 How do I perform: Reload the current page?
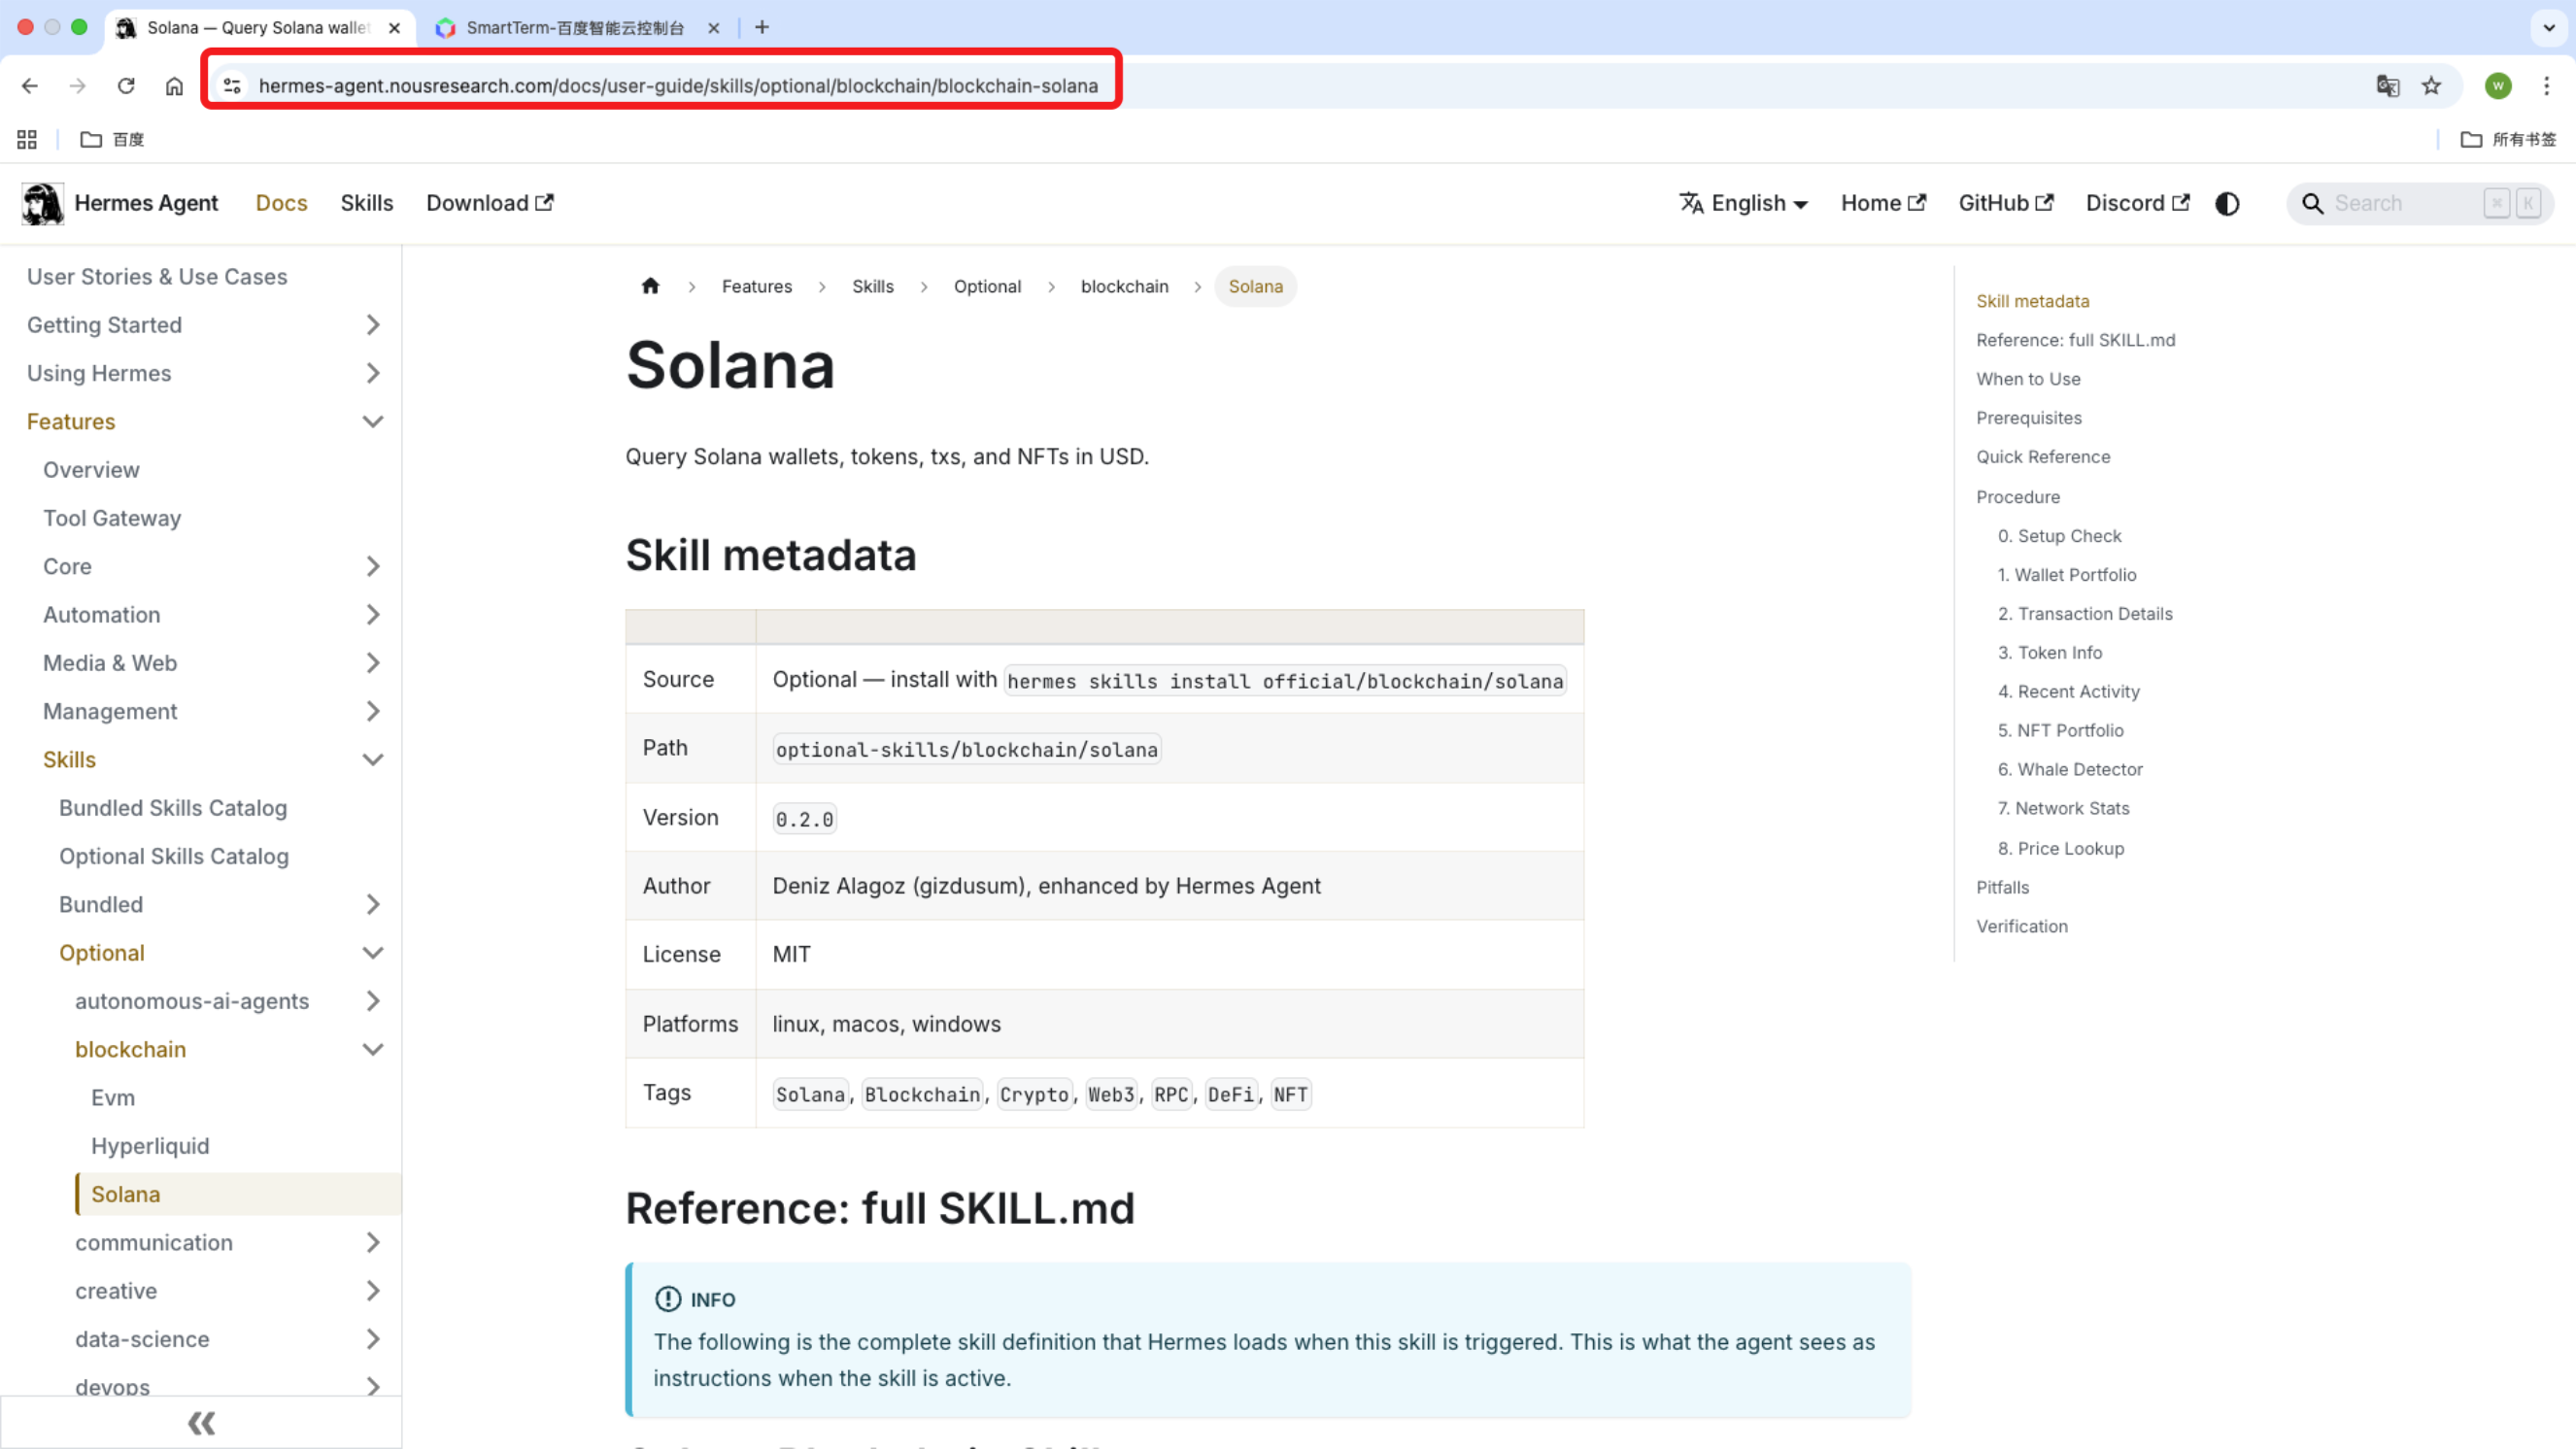[126, 86]
